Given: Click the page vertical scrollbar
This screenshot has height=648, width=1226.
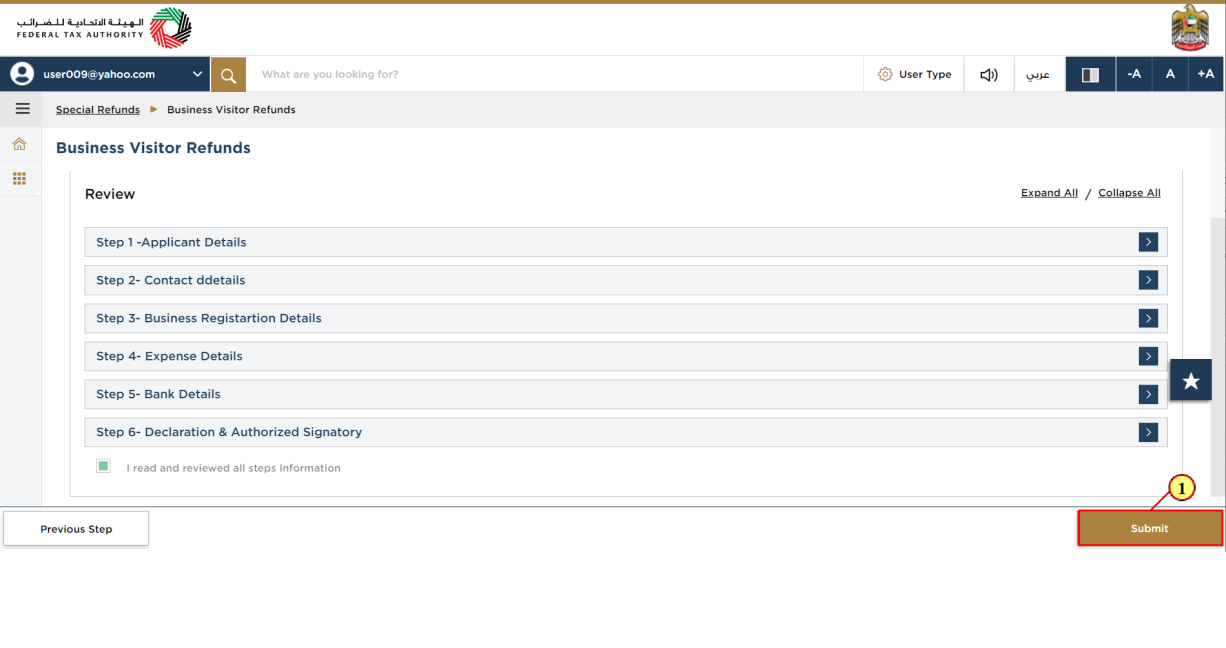Looking at the screenshot, I should [x=1217, y=357].
